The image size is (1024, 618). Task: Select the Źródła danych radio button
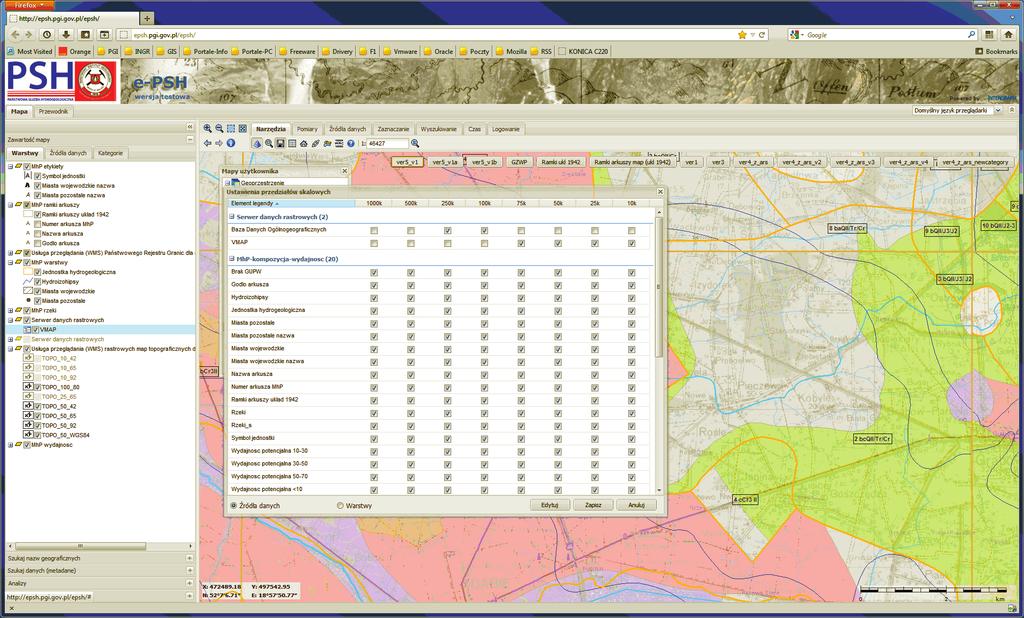tap(233, 506)
